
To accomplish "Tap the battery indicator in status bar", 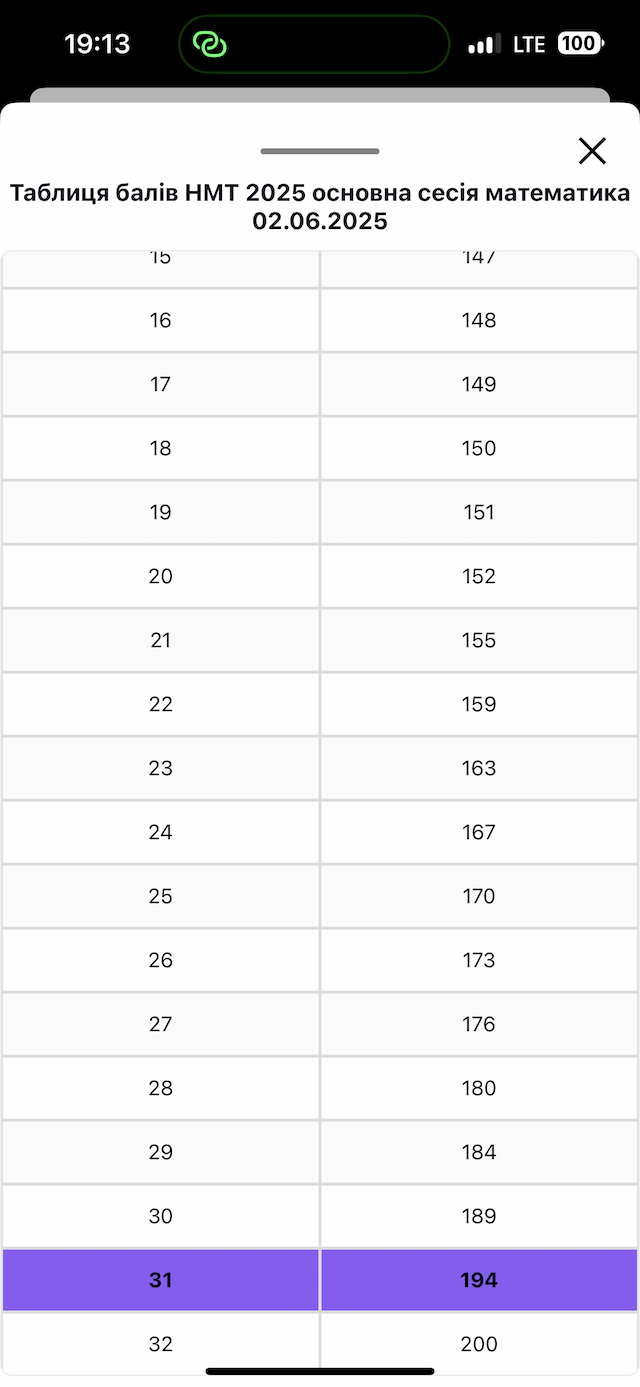I will coord(580,44).
